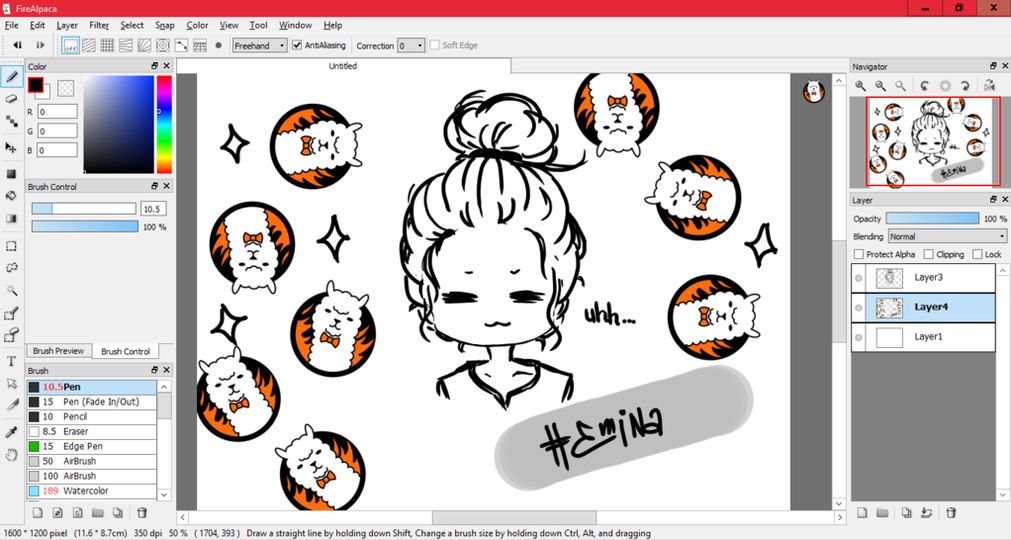Image resolution: width=1011 pixels, height=540 pixels.
Task: Select the Watercolor brush from the list
Action: [92, 491]
